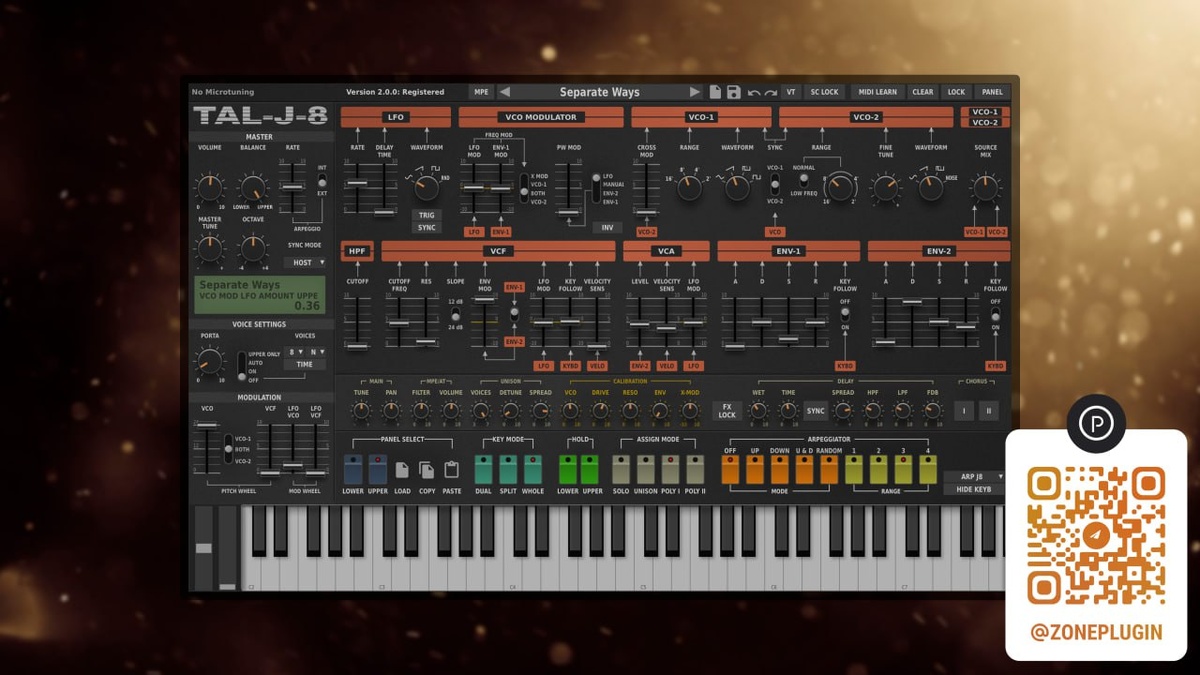Open the voices count 8 dropdown
The height and width of the screenshot is (675, 1200).
(x=295, y=352)
